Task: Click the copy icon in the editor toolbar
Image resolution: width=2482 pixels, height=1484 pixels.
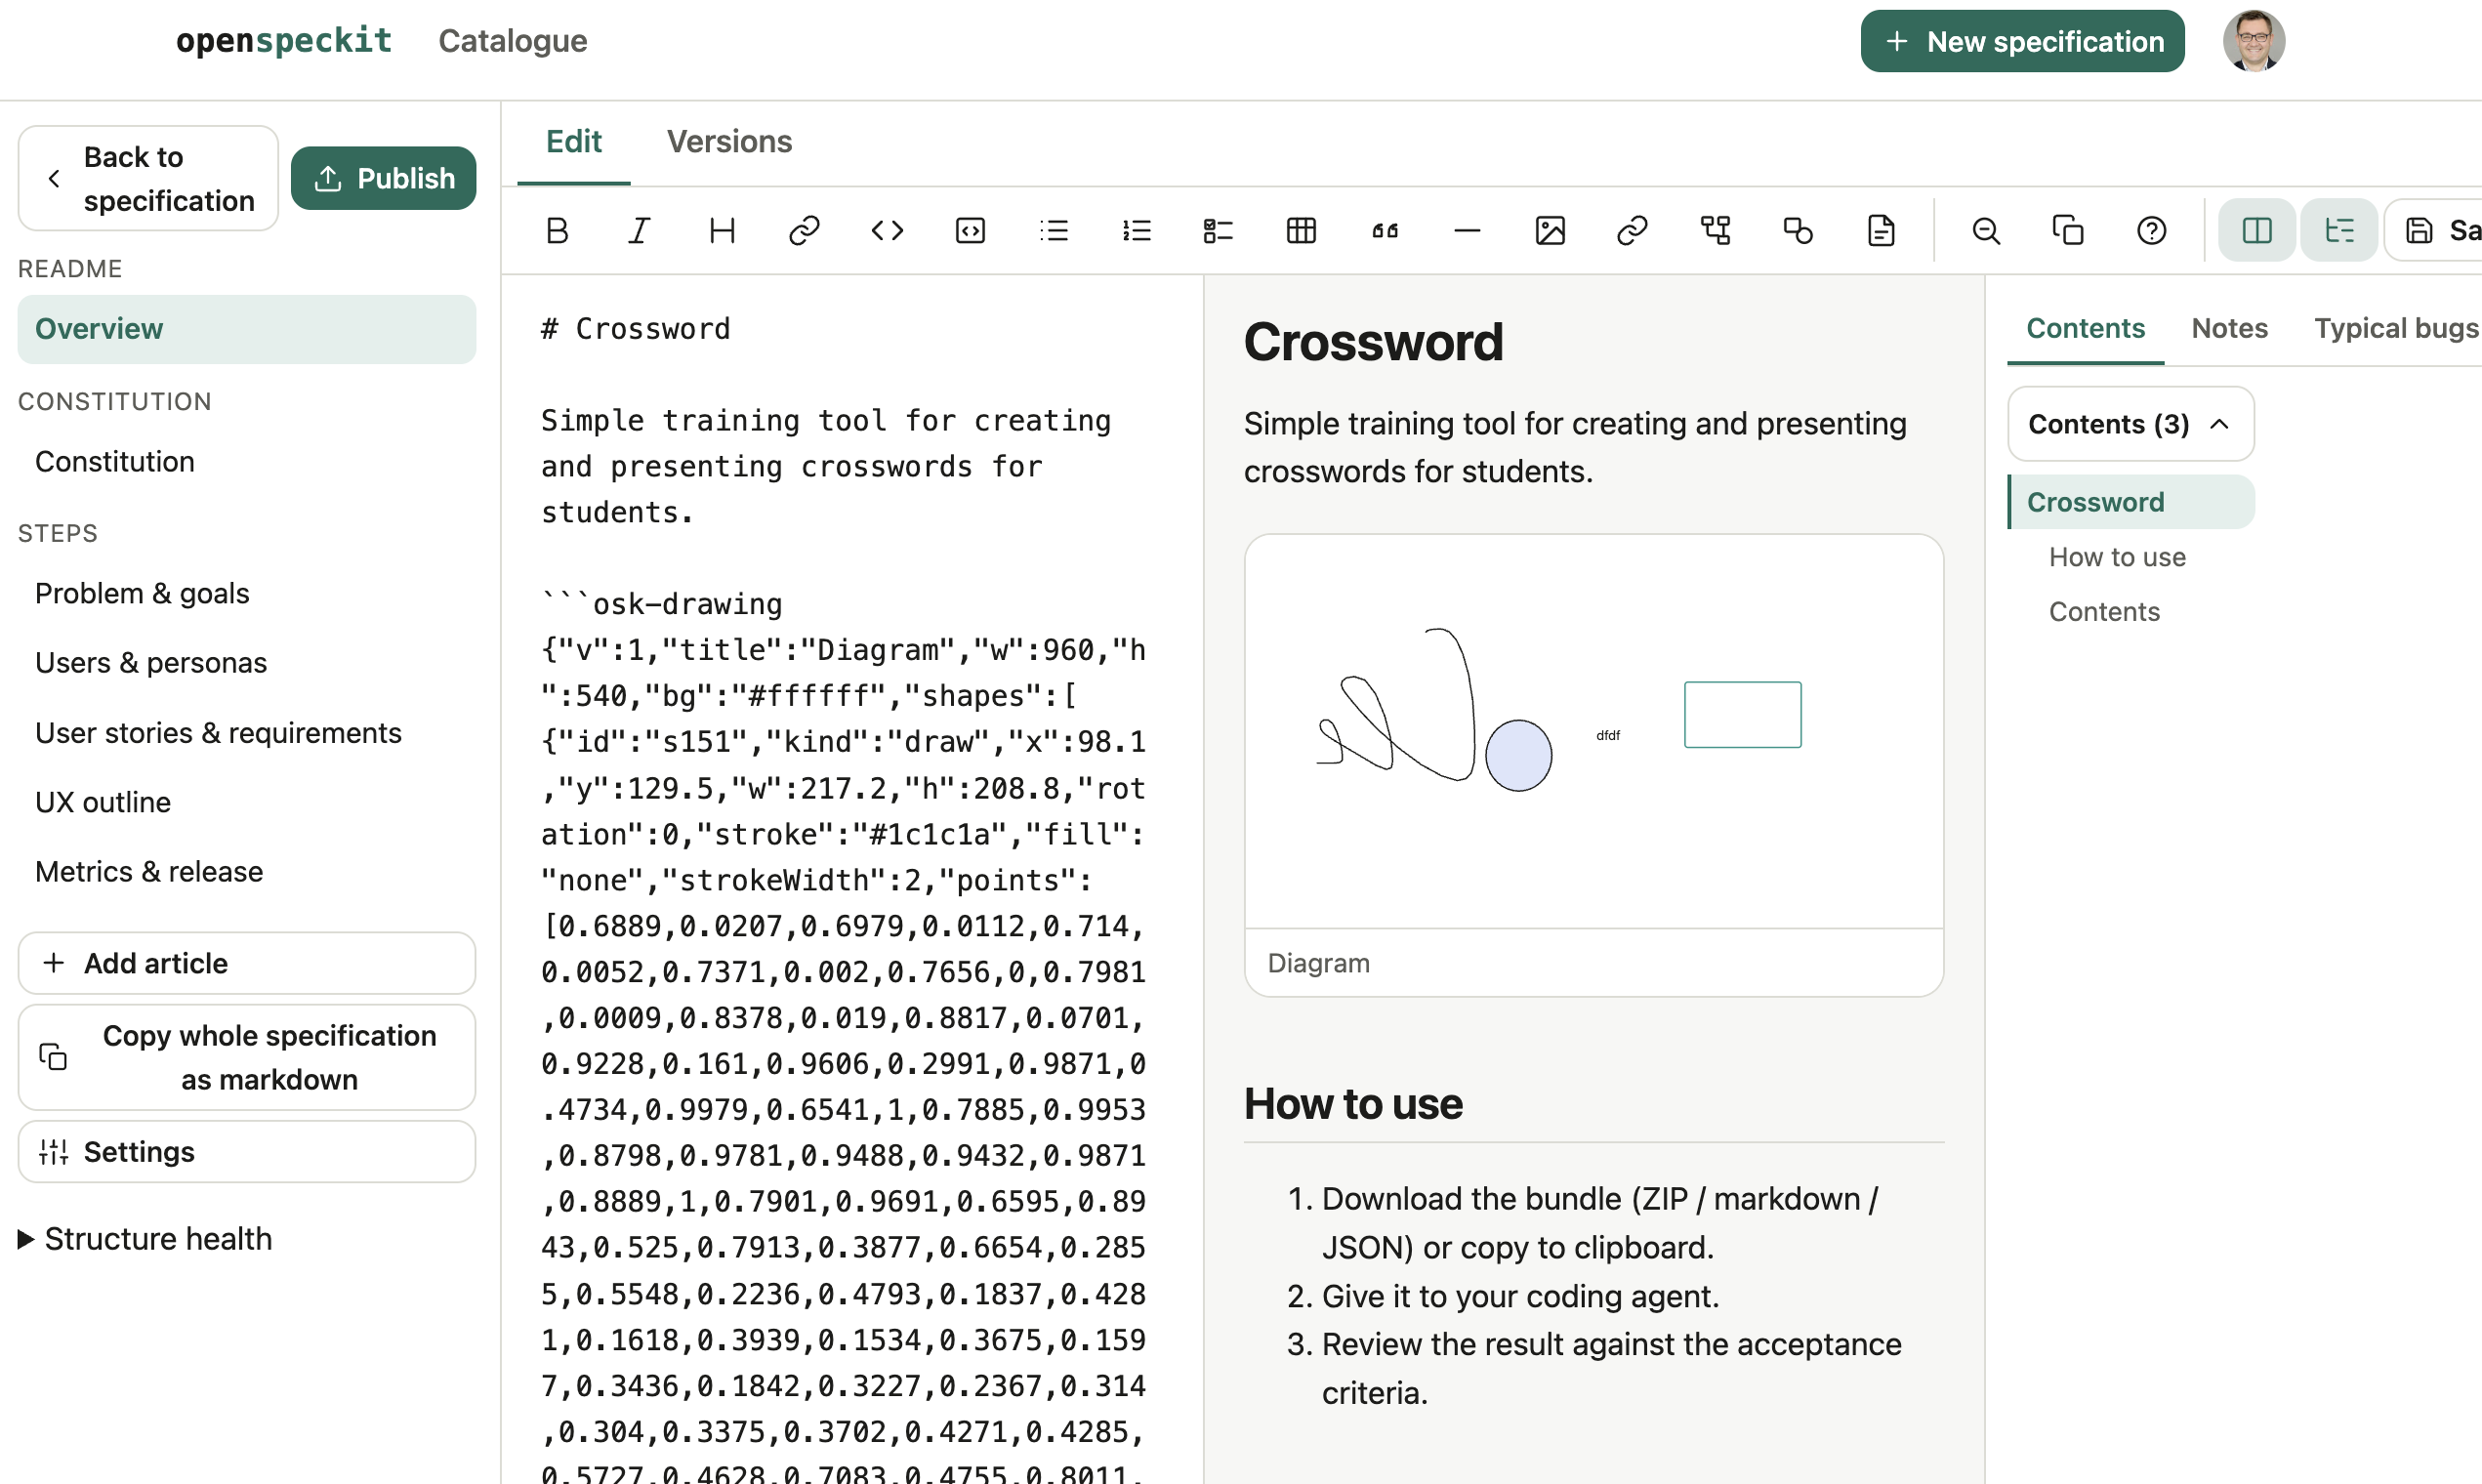Action: (x=2068, y=231)
